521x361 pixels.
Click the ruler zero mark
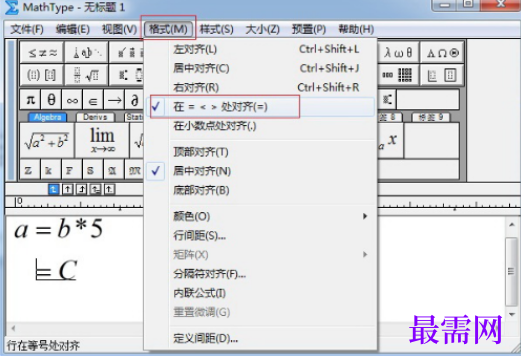pos(20,201)
